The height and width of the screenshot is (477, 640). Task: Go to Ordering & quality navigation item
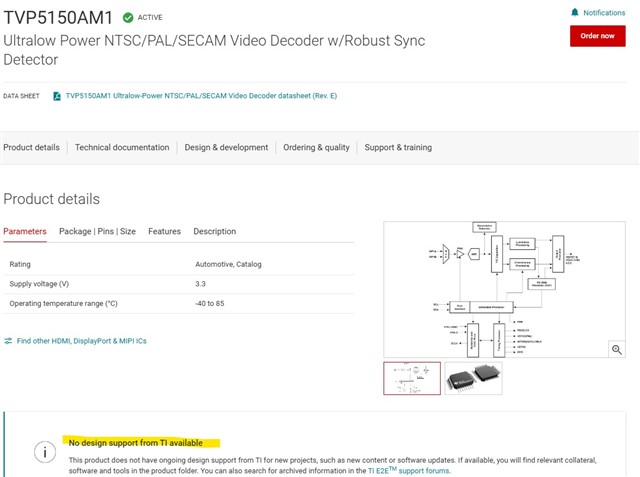click(x=316, y=147)
